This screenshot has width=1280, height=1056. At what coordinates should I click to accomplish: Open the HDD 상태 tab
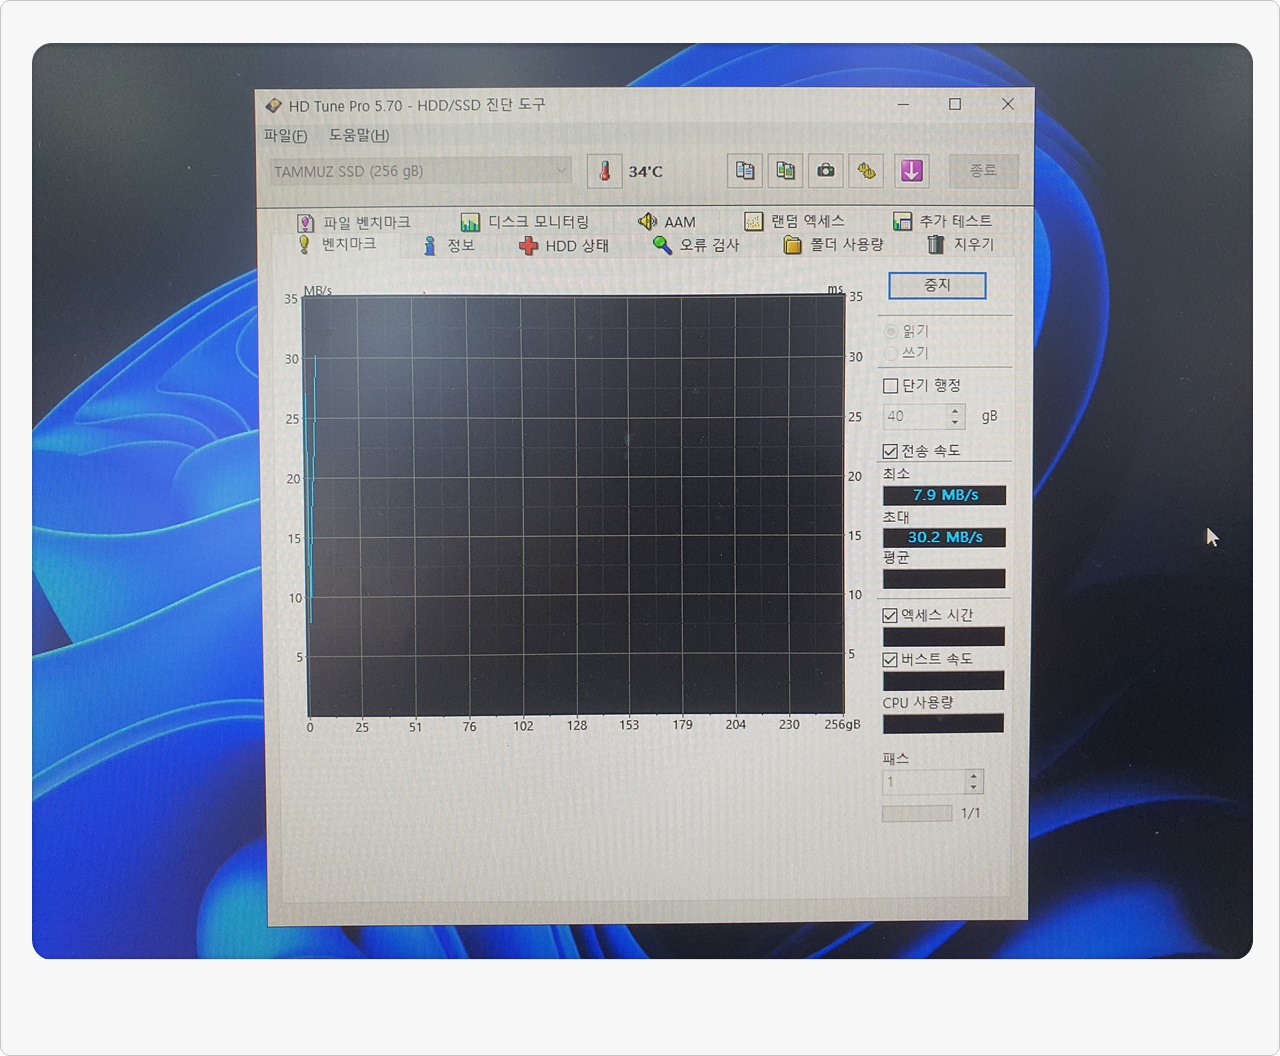click(x=564, y=246)
